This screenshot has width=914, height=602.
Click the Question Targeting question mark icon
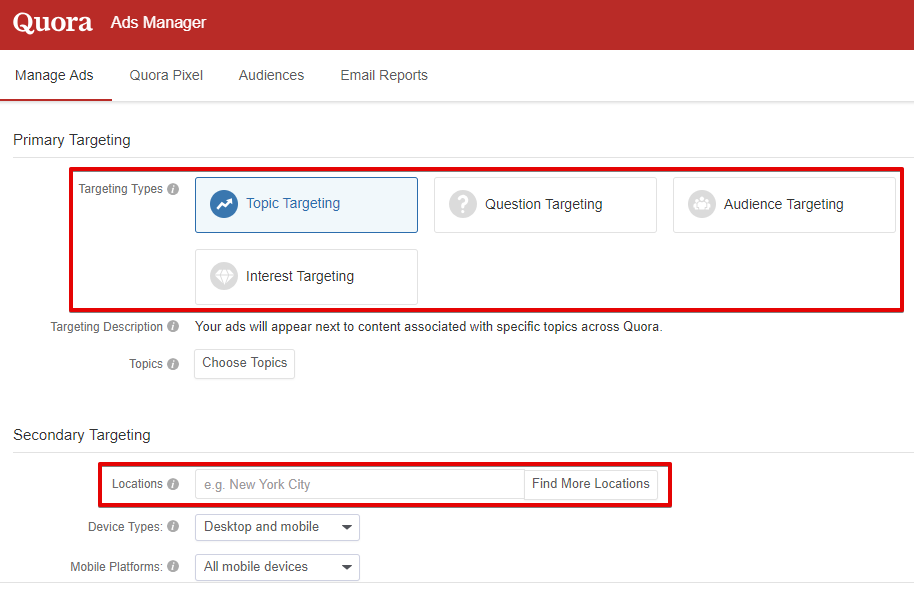[x=463, y=204]
